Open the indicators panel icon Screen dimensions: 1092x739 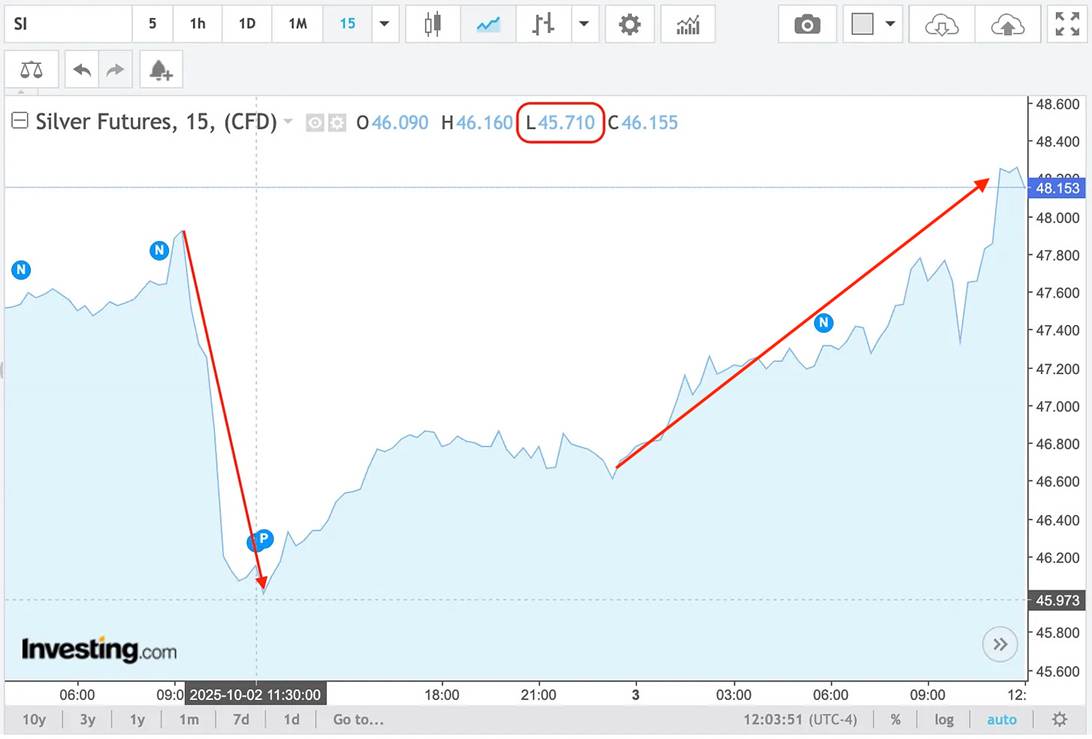688,24
